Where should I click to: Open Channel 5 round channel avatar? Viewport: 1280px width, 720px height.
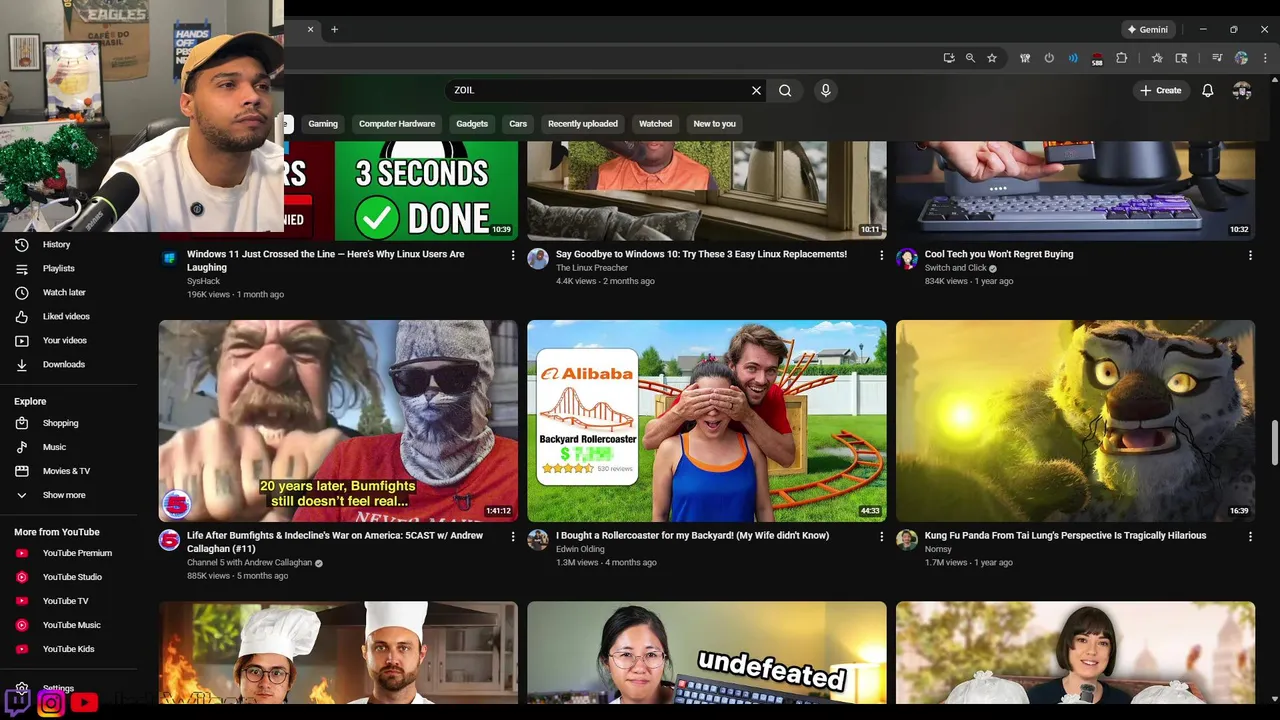(x=169, y=540)
